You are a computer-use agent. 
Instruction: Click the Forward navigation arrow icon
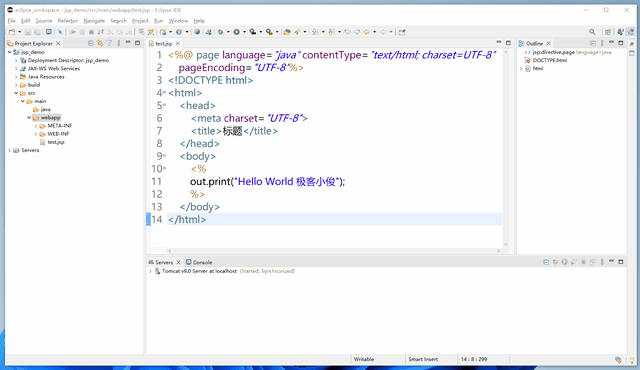click(383, 32)
